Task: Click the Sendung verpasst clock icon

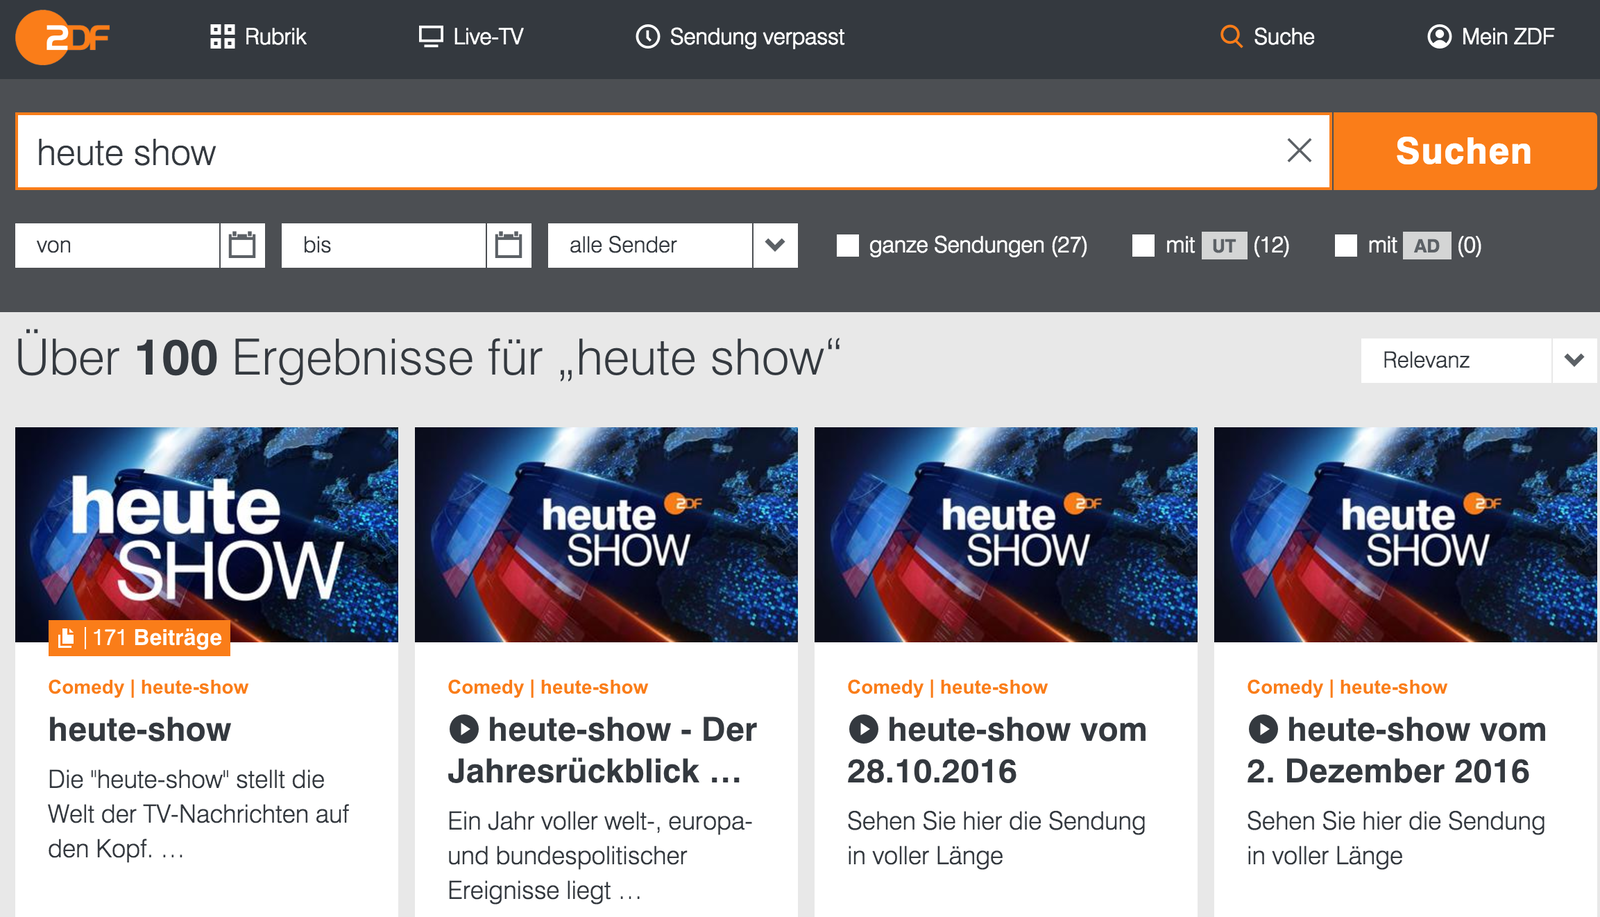Action: pos(648,37)
